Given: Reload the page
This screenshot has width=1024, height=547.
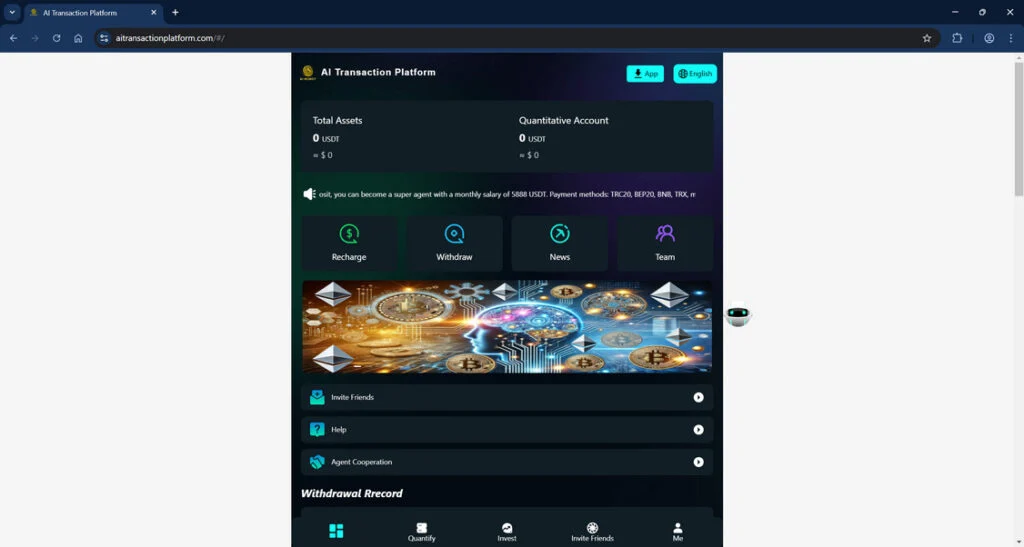Looking at the screenshot, I should coord(56,38).
